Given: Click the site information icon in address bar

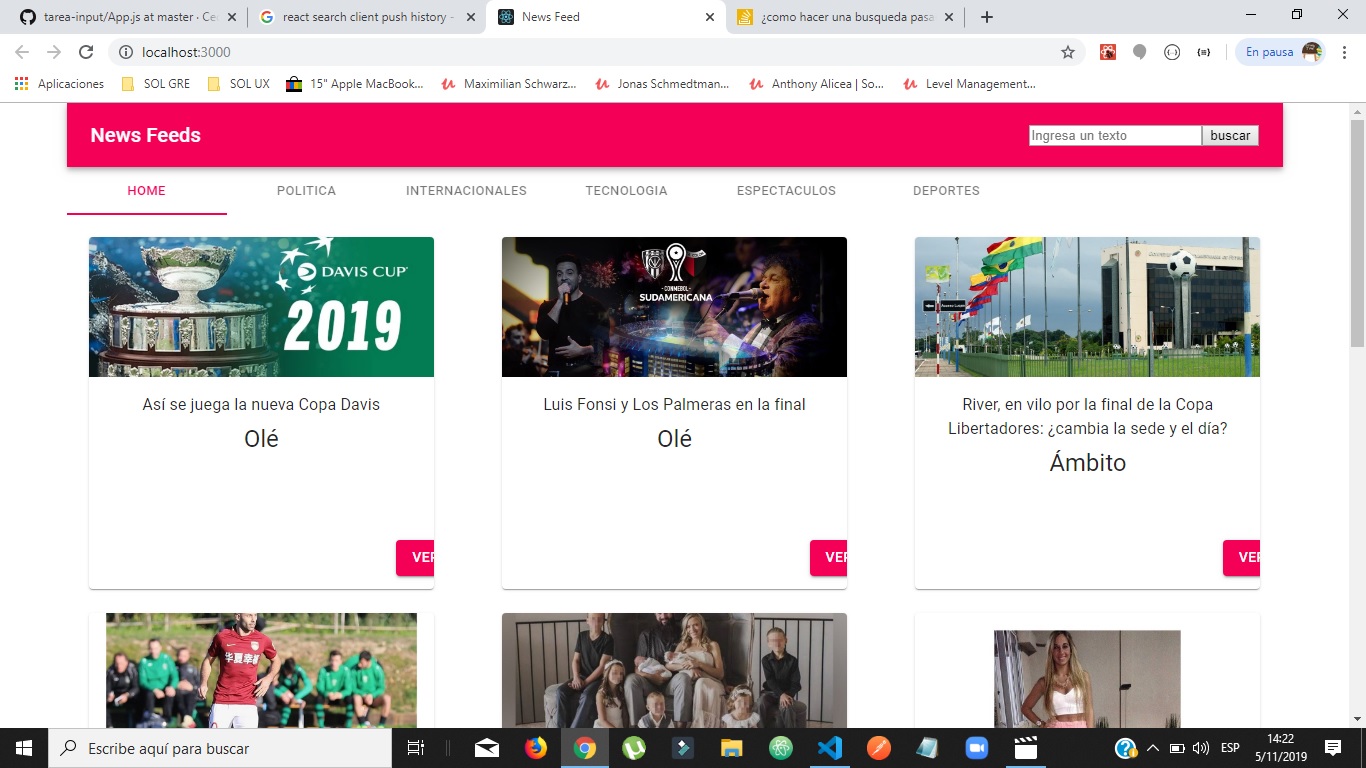Looking at the screenshot, I should point(125,52).
